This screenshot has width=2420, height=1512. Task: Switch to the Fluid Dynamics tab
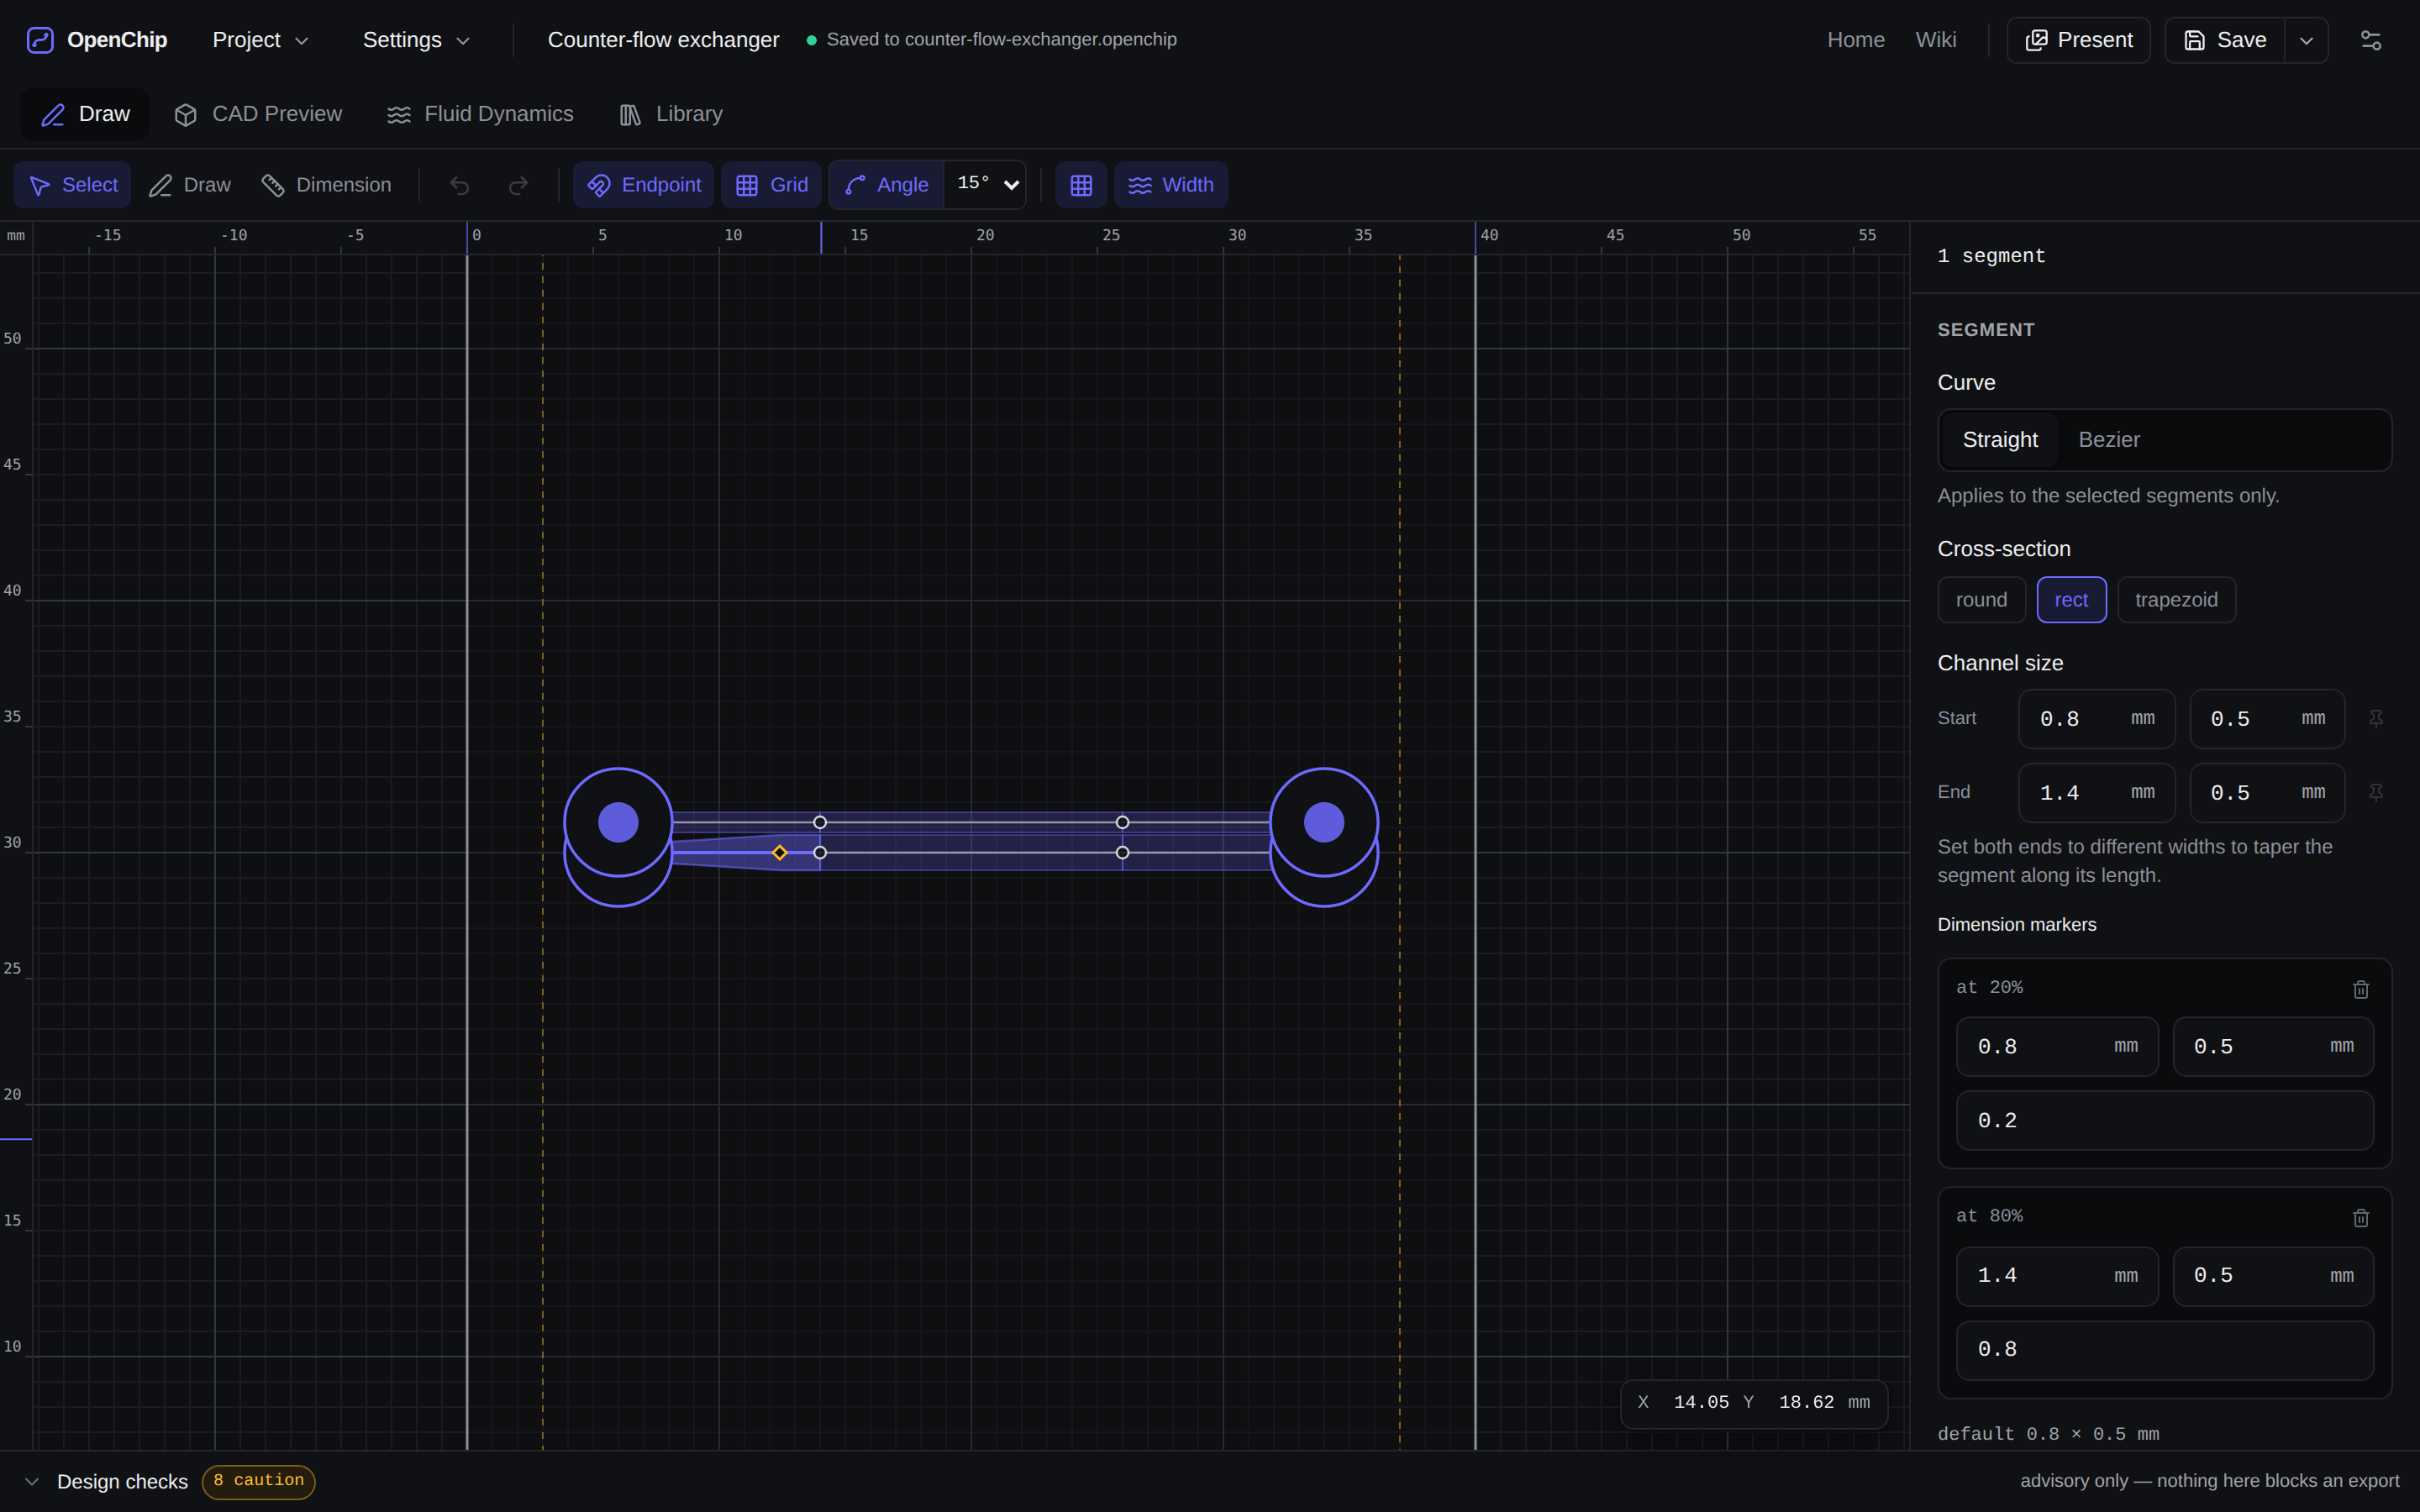480,114
